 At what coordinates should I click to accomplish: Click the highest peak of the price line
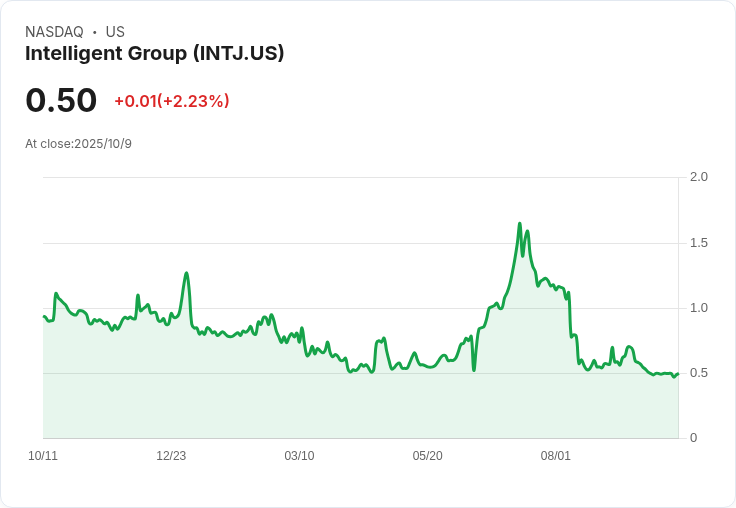coord(520,224)
